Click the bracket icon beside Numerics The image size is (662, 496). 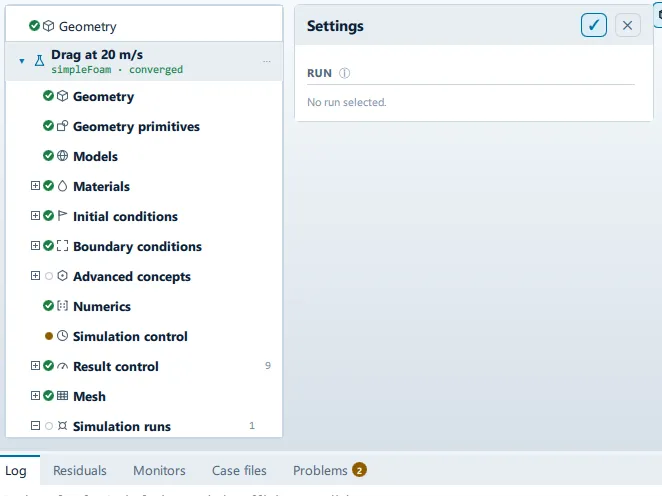point(62,306)
